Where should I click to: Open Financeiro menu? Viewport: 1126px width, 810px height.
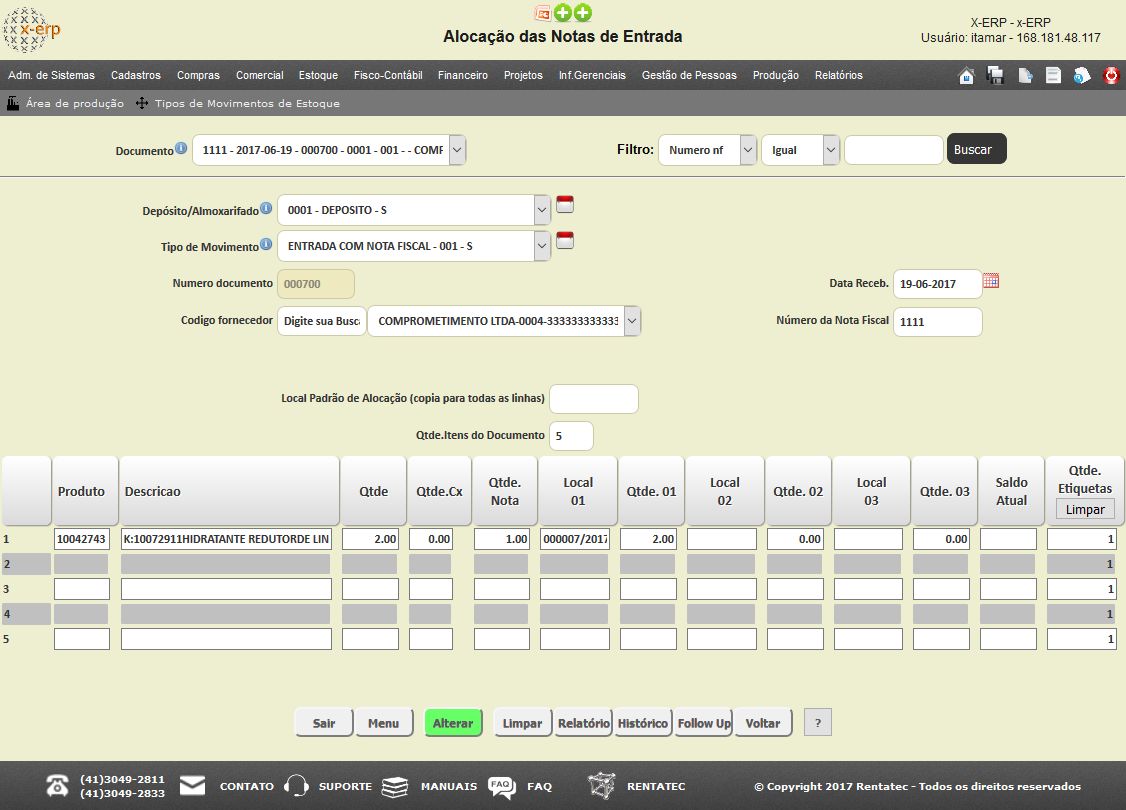462,75
